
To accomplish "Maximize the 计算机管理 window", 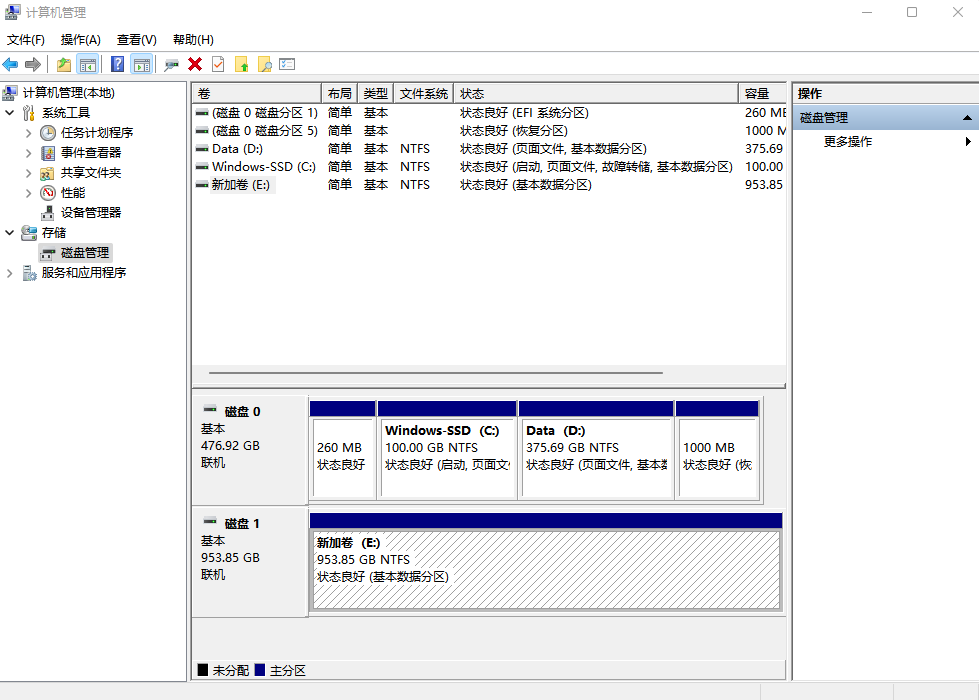I will pos(912,12).
